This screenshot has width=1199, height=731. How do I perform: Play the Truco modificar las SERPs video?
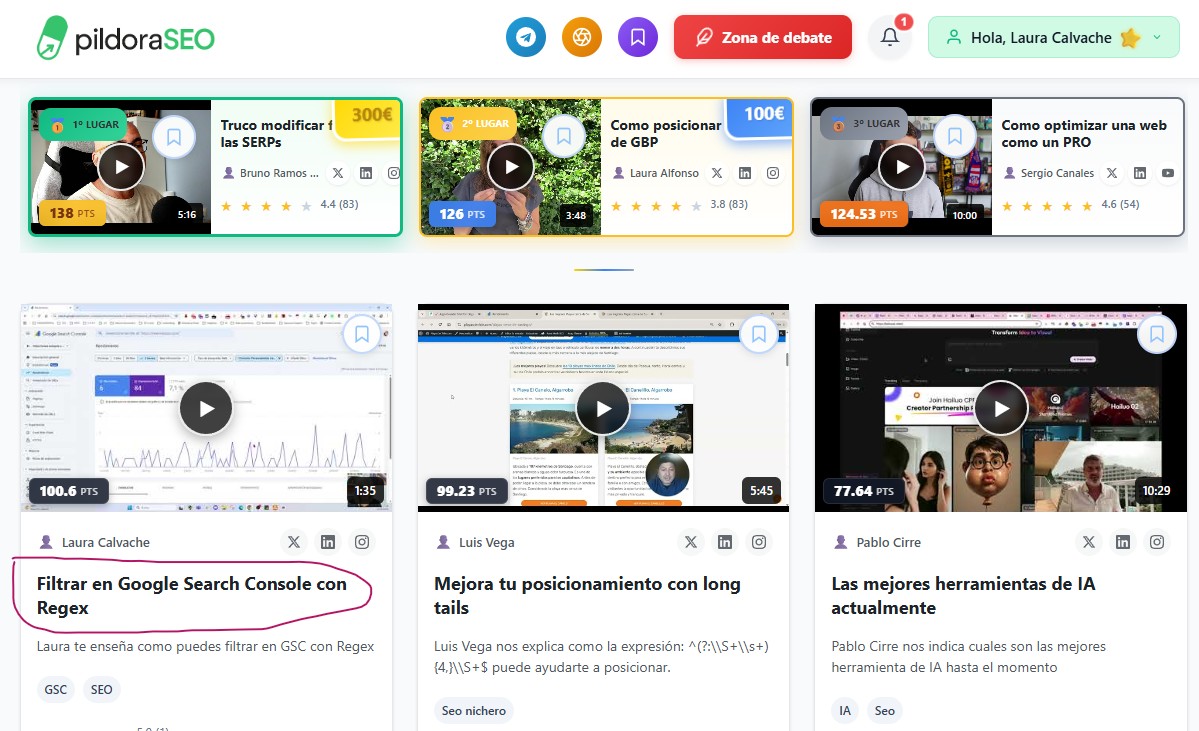pos(121,167)
